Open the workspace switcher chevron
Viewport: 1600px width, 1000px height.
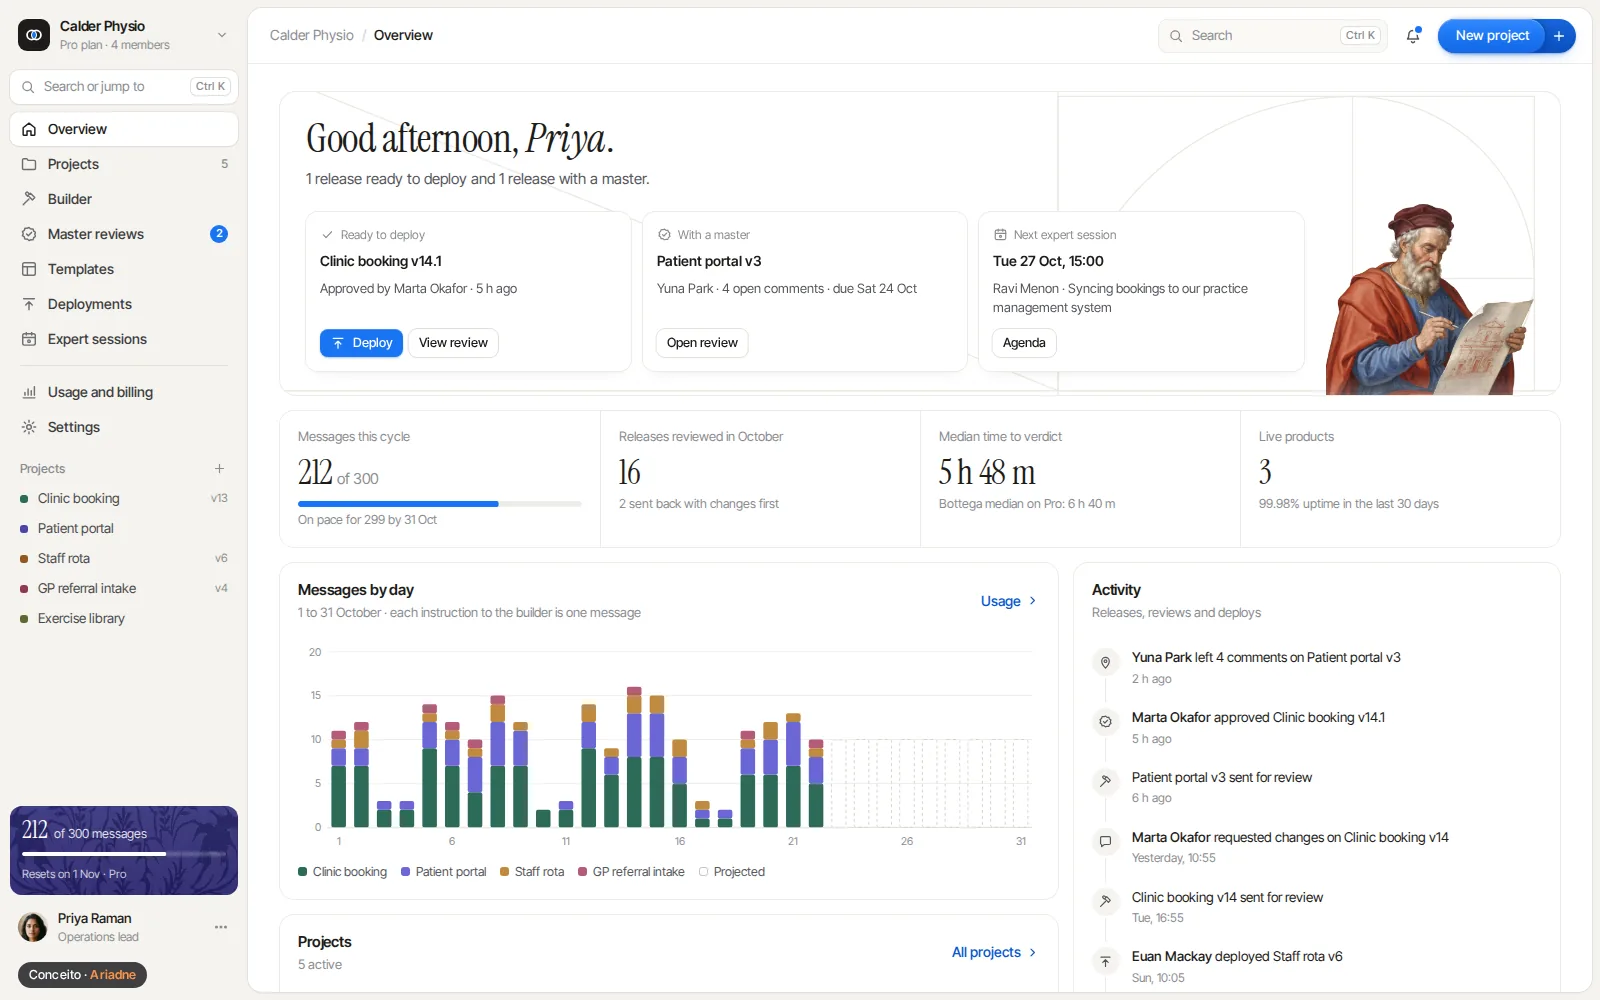click(x=222, y=35)
